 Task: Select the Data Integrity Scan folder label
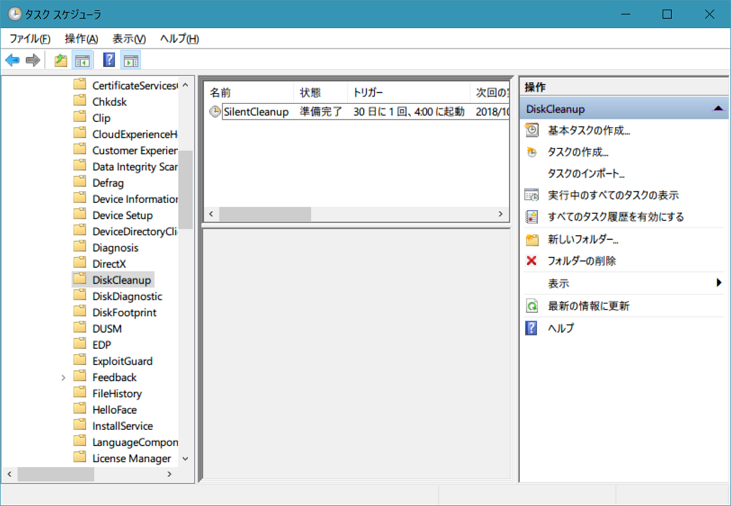[135, 167]
